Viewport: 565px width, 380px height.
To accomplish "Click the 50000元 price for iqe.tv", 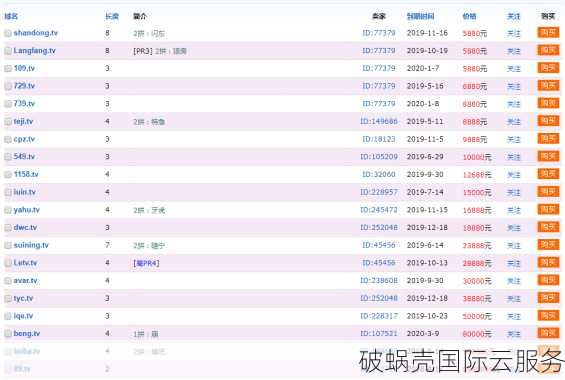I will [477, 316].
